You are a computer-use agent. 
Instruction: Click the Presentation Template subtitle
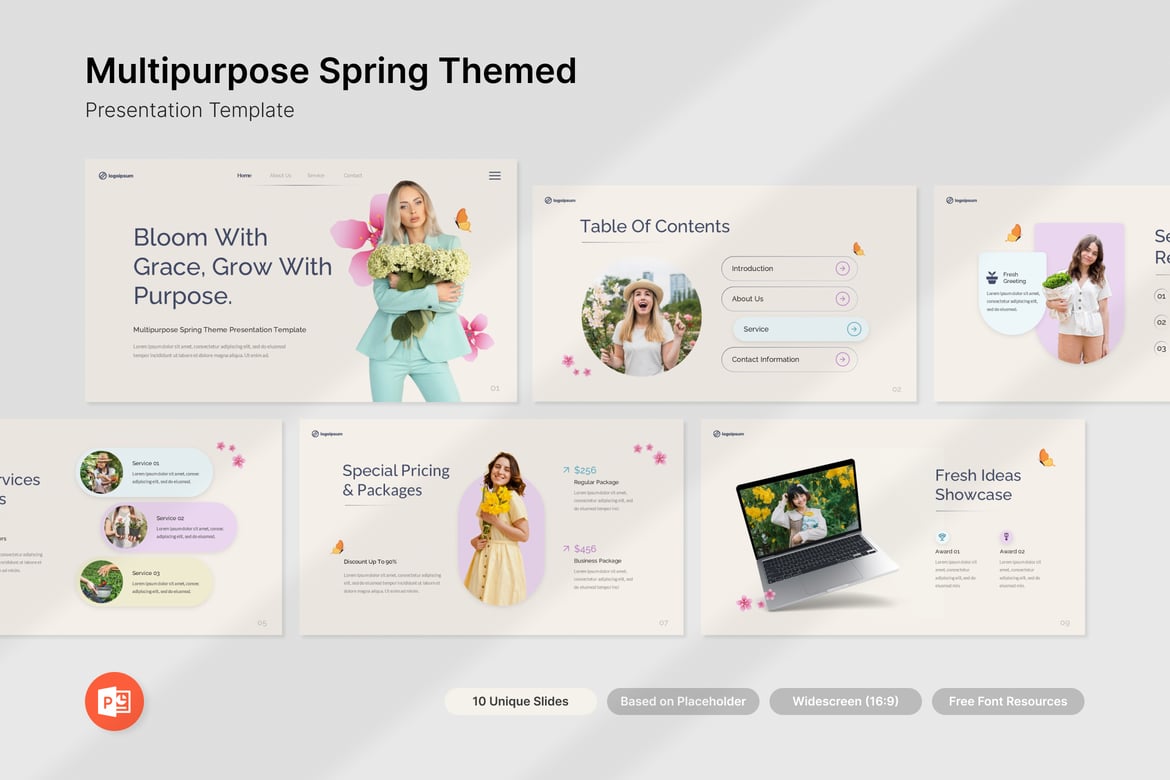point(190,110)
